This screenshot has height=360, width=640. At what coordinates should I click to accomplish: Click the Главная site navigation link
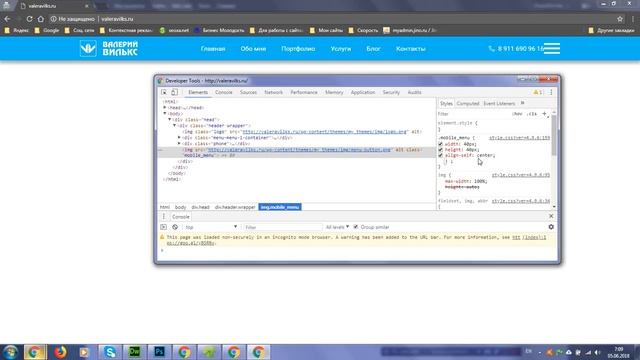point(213,49)
